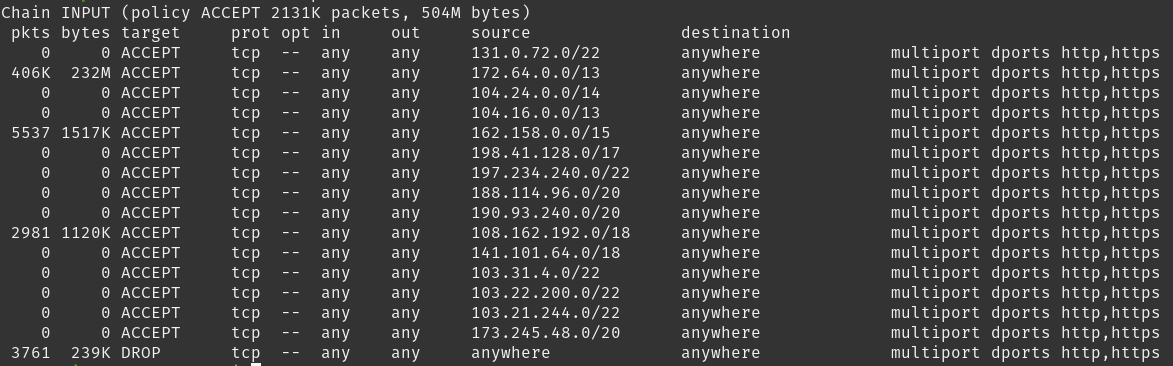
Task: Click the DROP target in last rule
Action: (141, 353)
